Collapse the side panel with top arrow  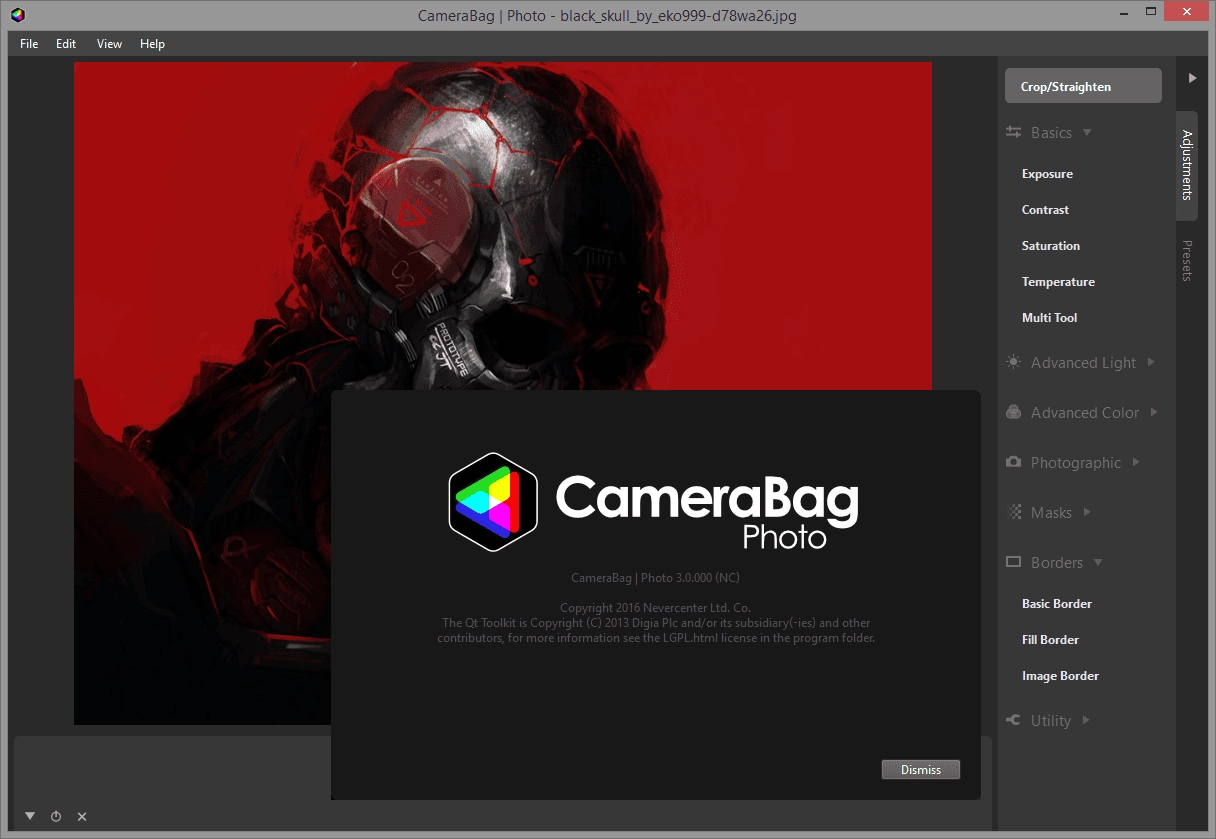(1192, 77)
